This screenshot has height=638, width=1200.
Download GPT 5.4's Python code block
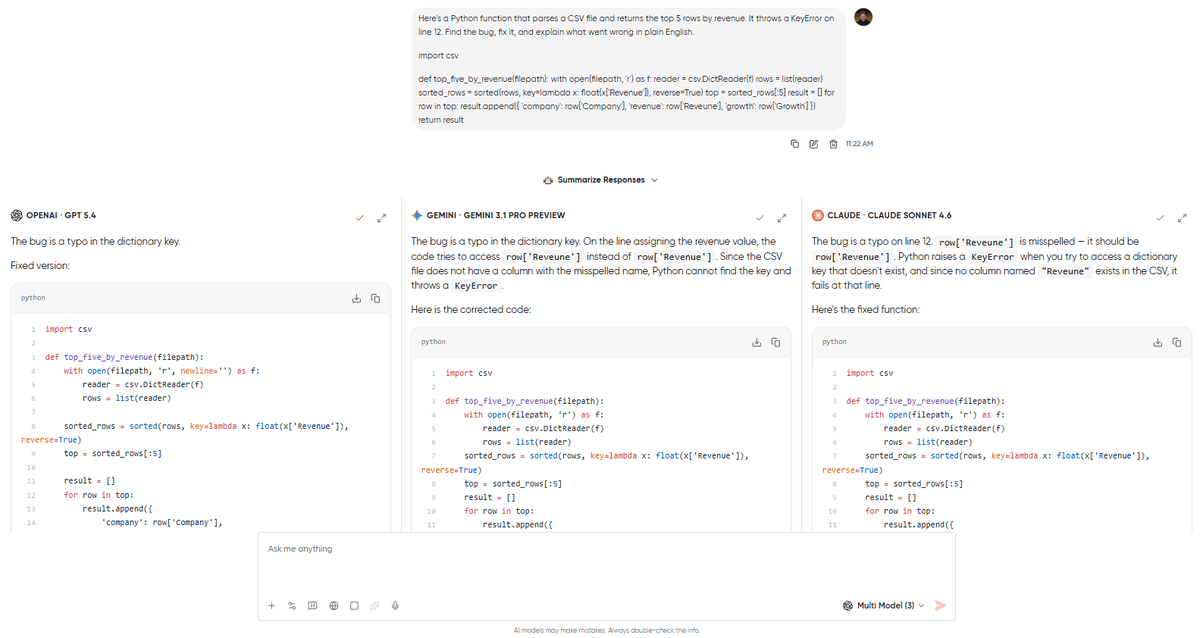(355, 297)
